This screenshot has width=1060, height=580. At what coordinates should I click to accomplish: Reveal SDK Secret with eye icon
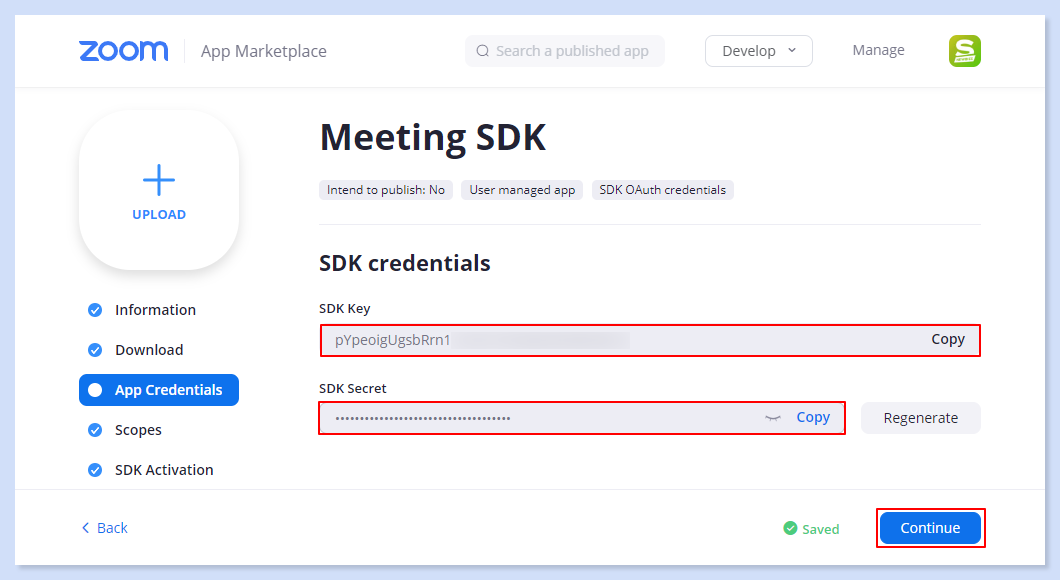point(773,418)
